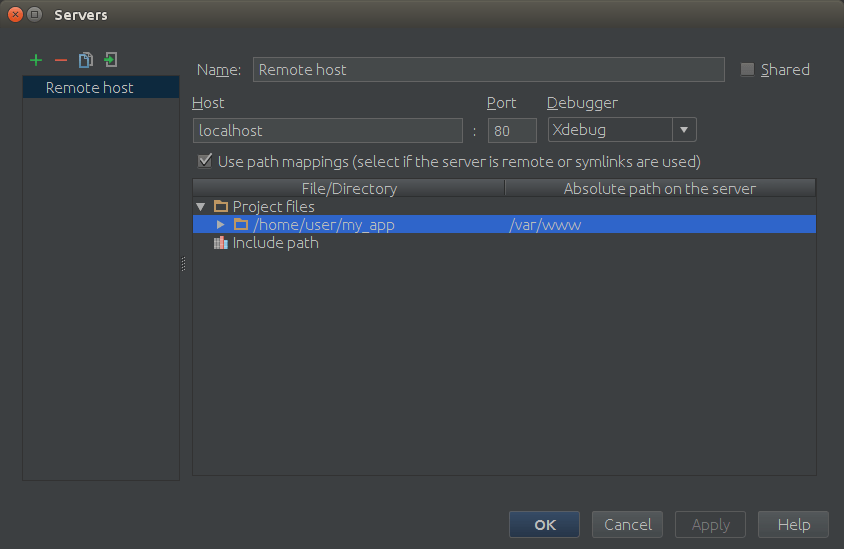Click the Include path library icon
This screenshot has height=549, width=844.
pyautogui.click(x=221, y=243)
